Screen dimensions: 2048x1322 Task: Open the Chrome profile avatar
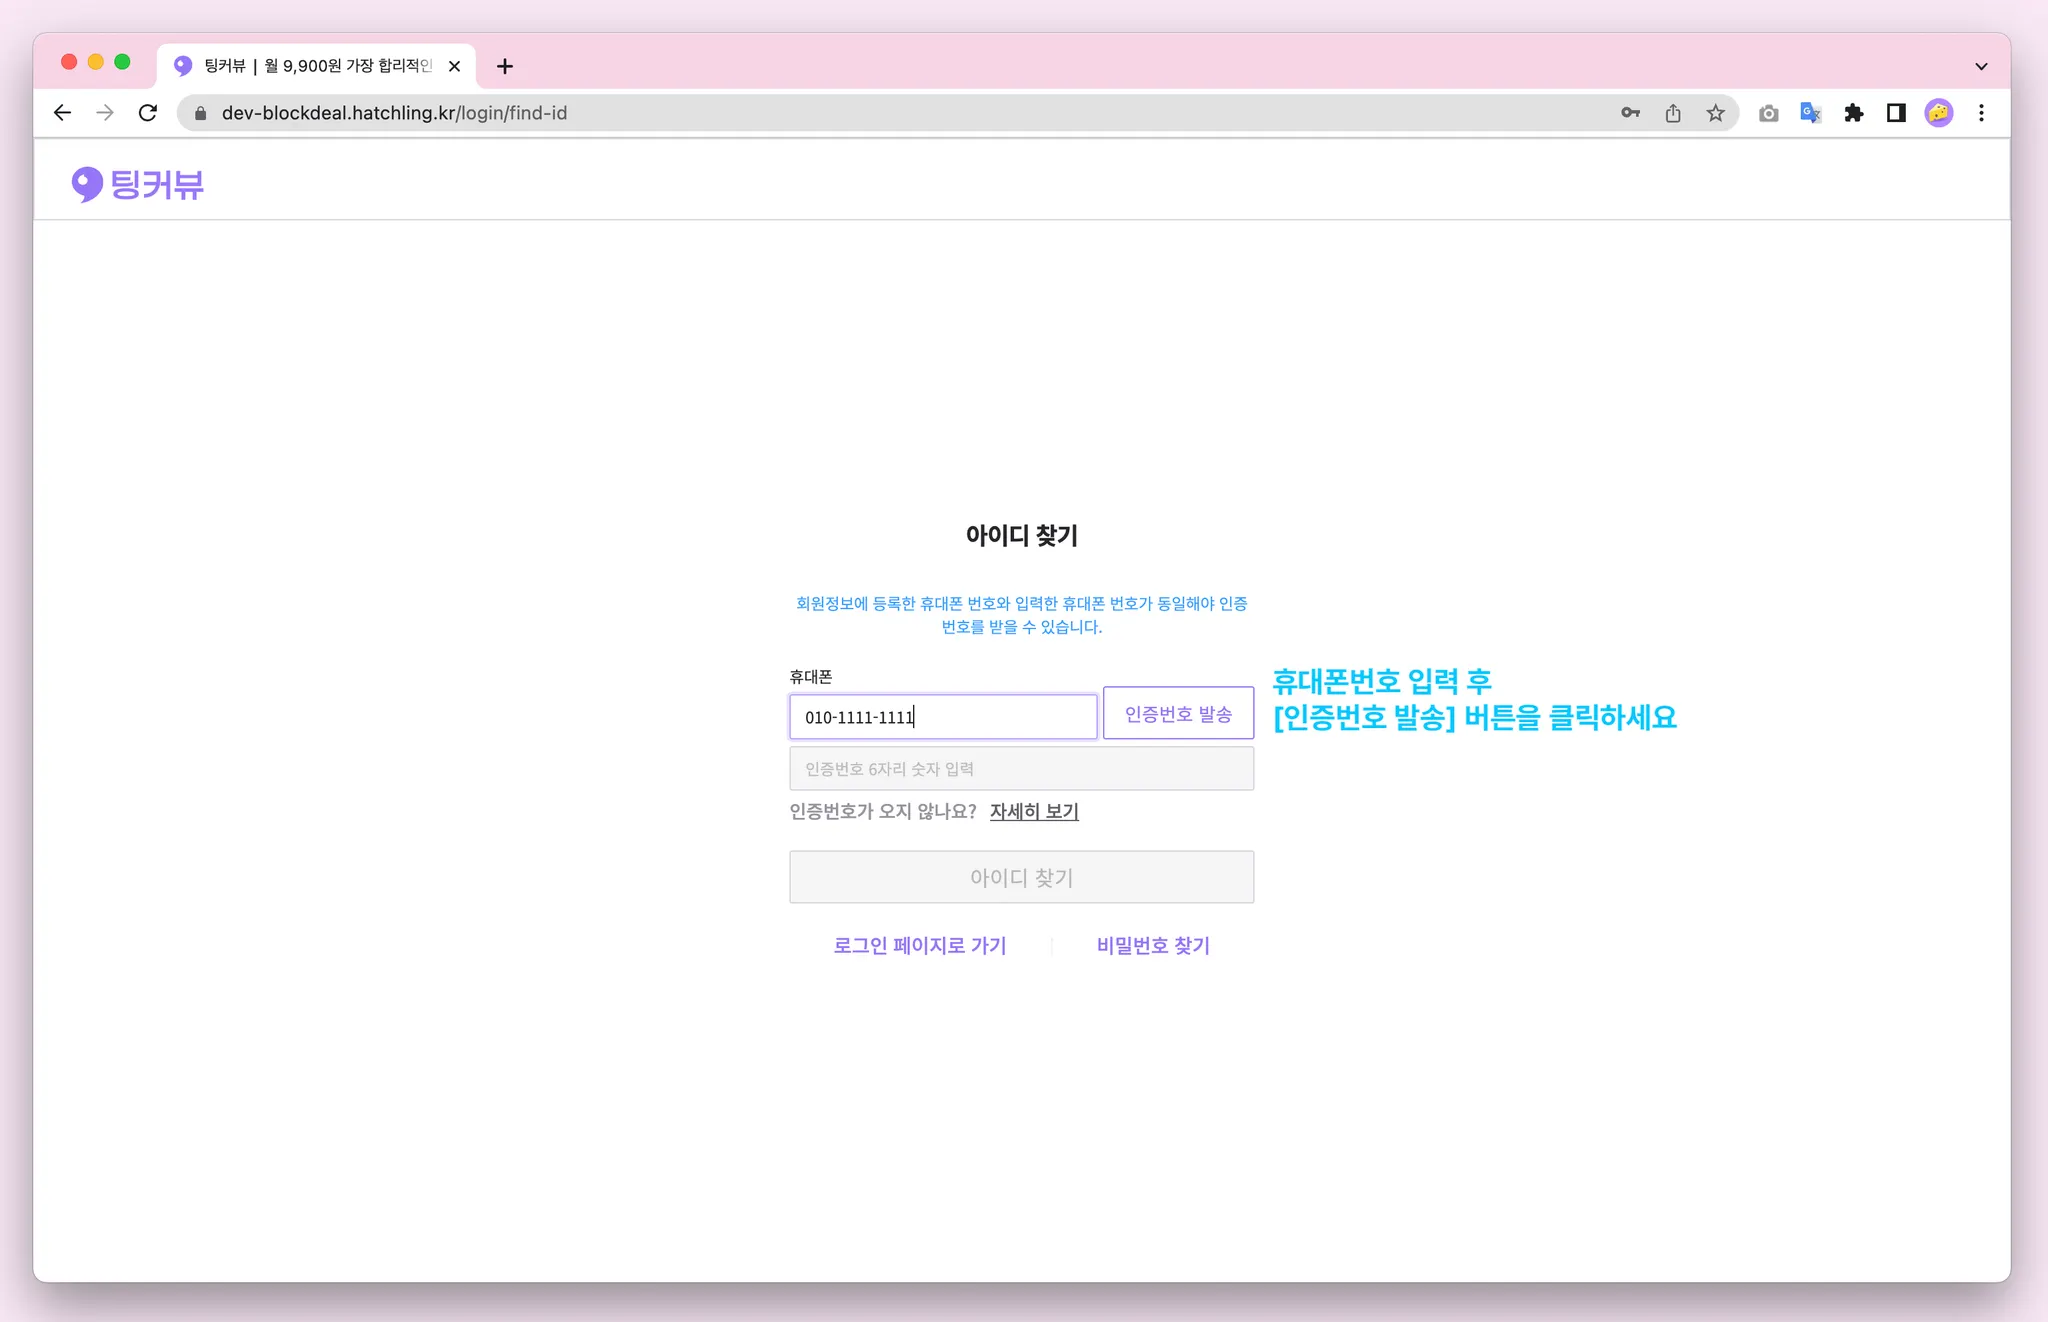click(x=1938, y=113)
